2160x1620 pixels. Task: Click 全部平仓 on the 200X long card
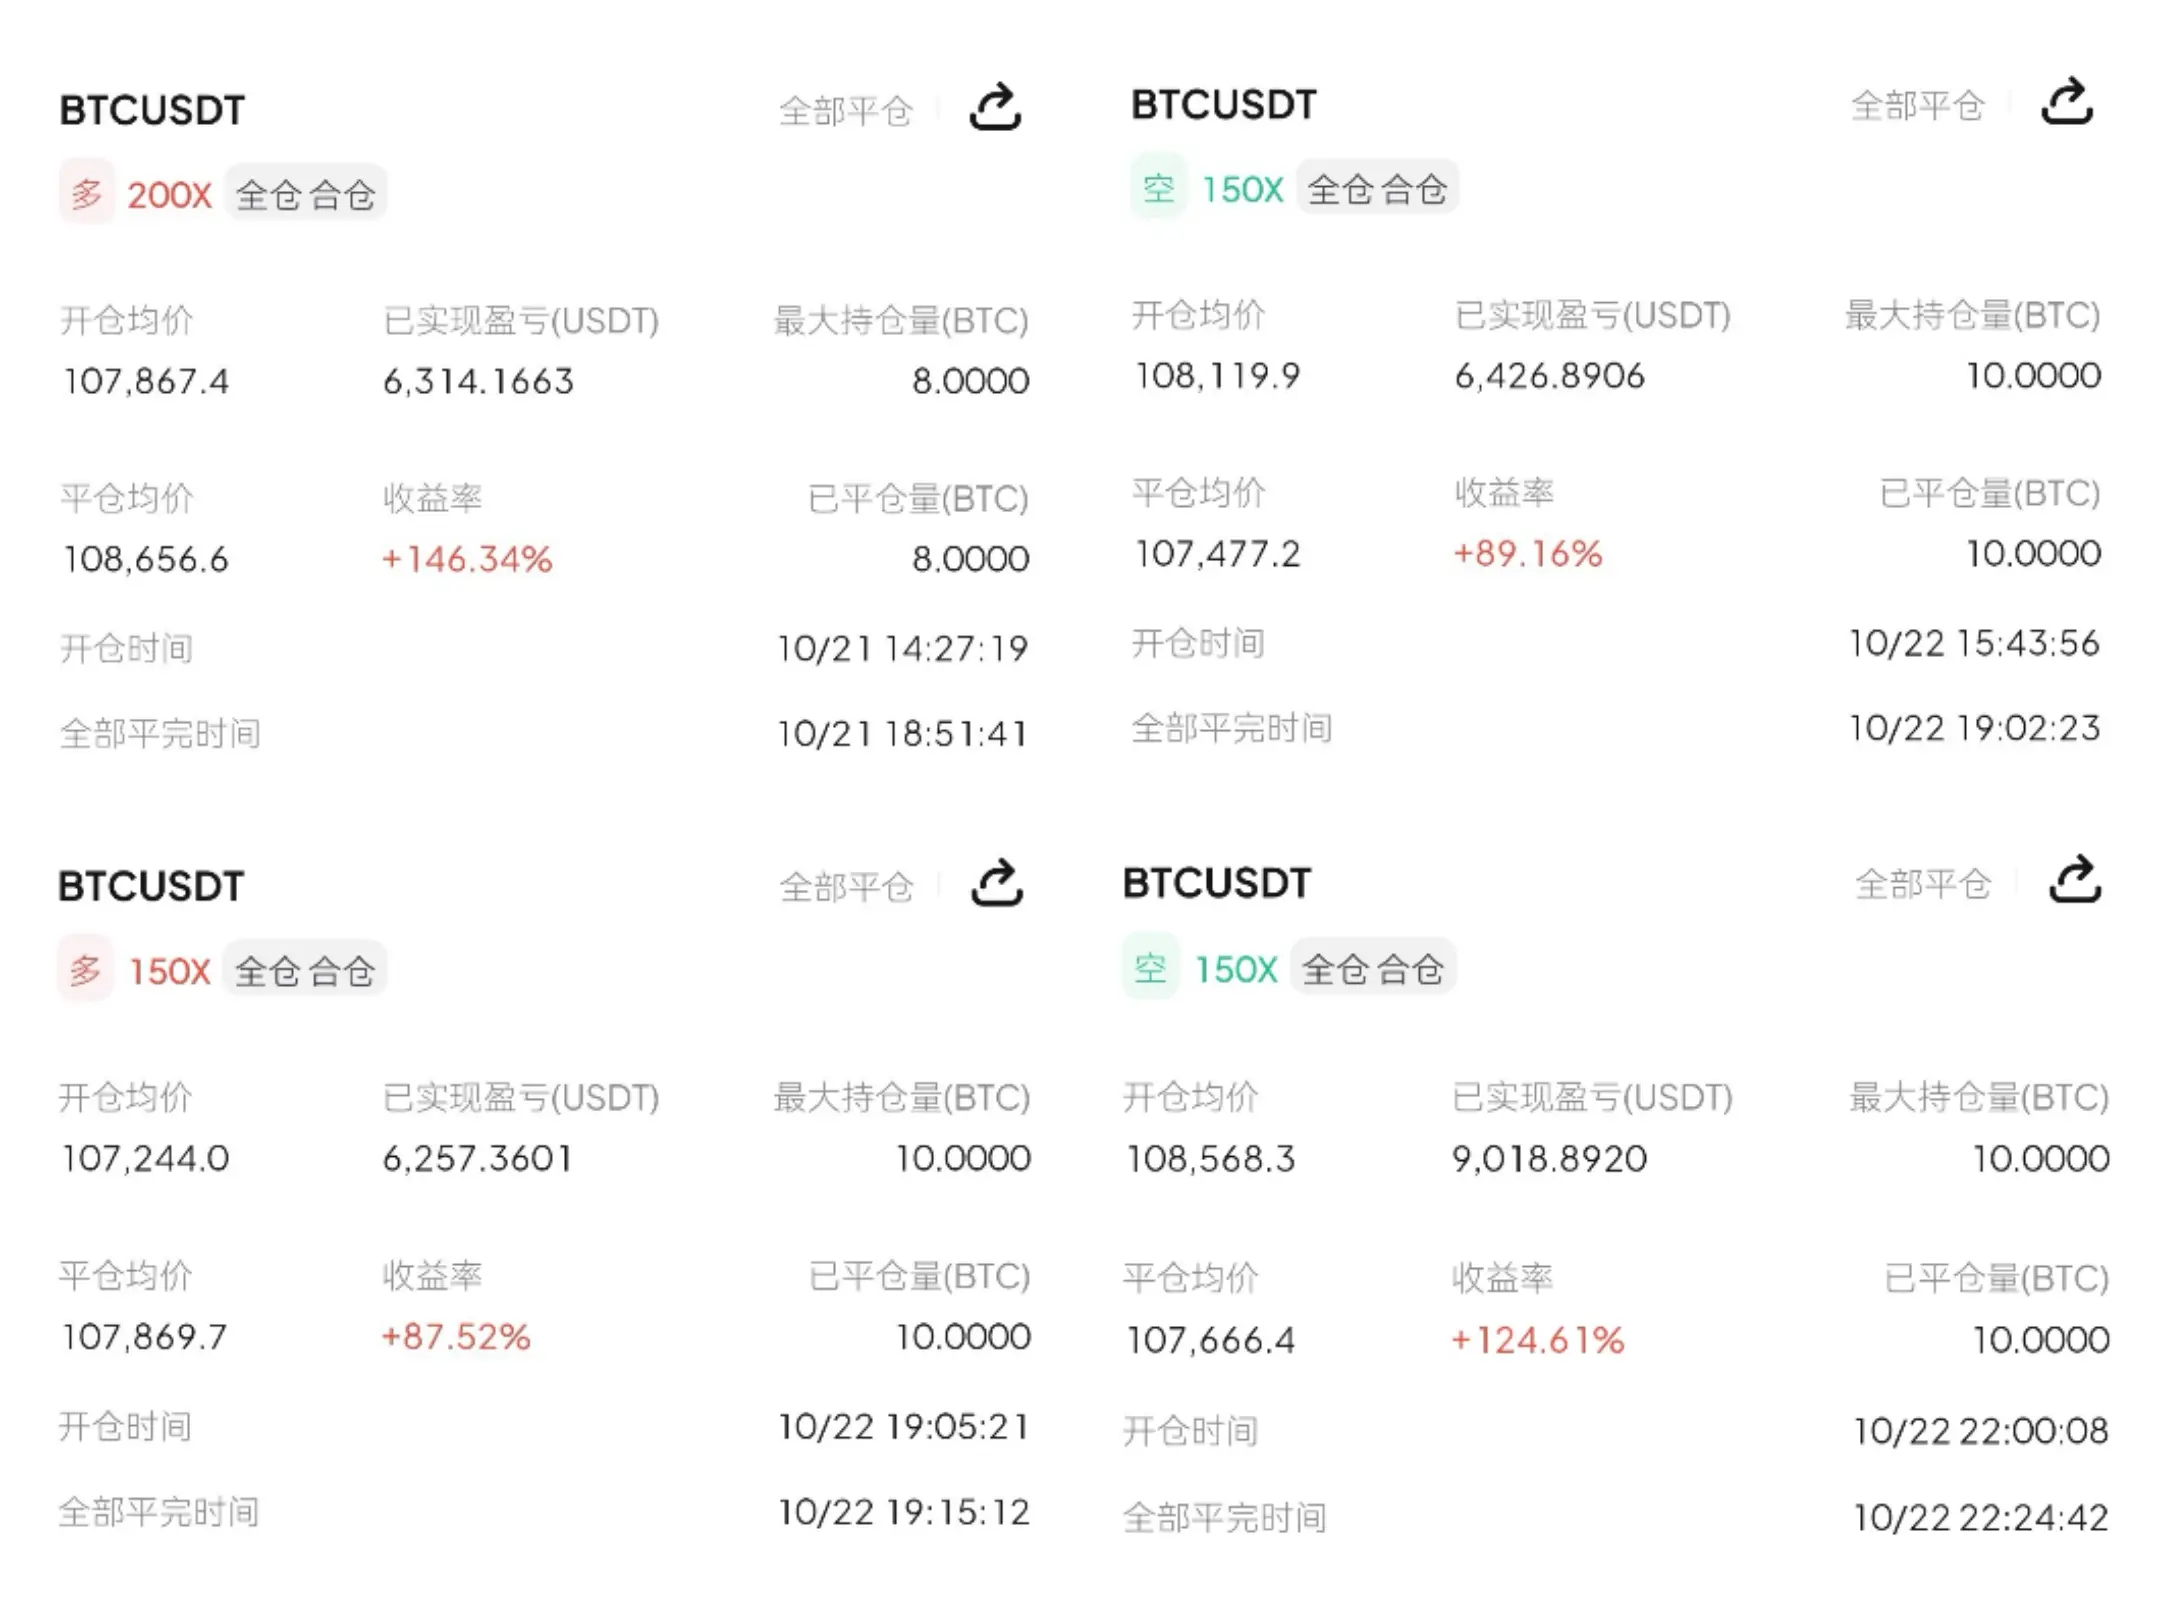[x=845, y=111]
